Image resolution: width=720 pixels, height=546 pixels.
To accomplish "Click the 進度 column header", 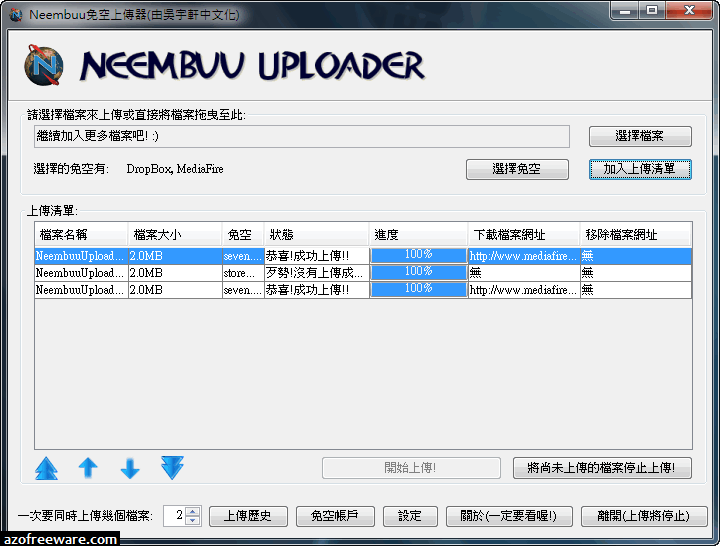I will (x=418, y=235).
